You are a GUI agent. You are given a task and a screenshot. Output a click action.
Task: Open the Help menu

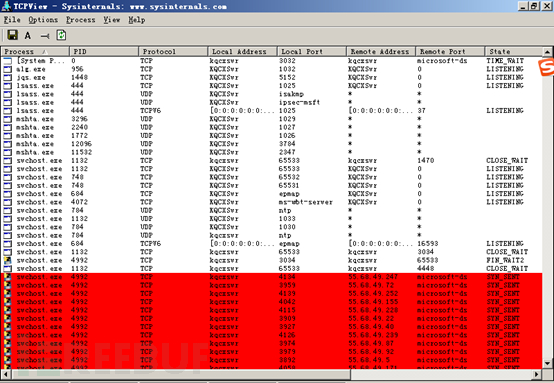pos(136,20)
